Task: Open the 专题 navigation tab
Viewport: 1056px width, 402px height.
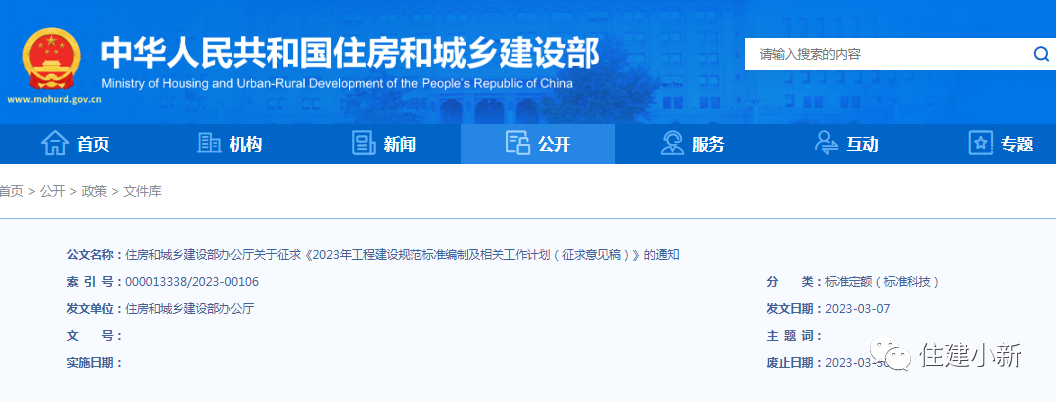Action: click(x=1000, y=143)
